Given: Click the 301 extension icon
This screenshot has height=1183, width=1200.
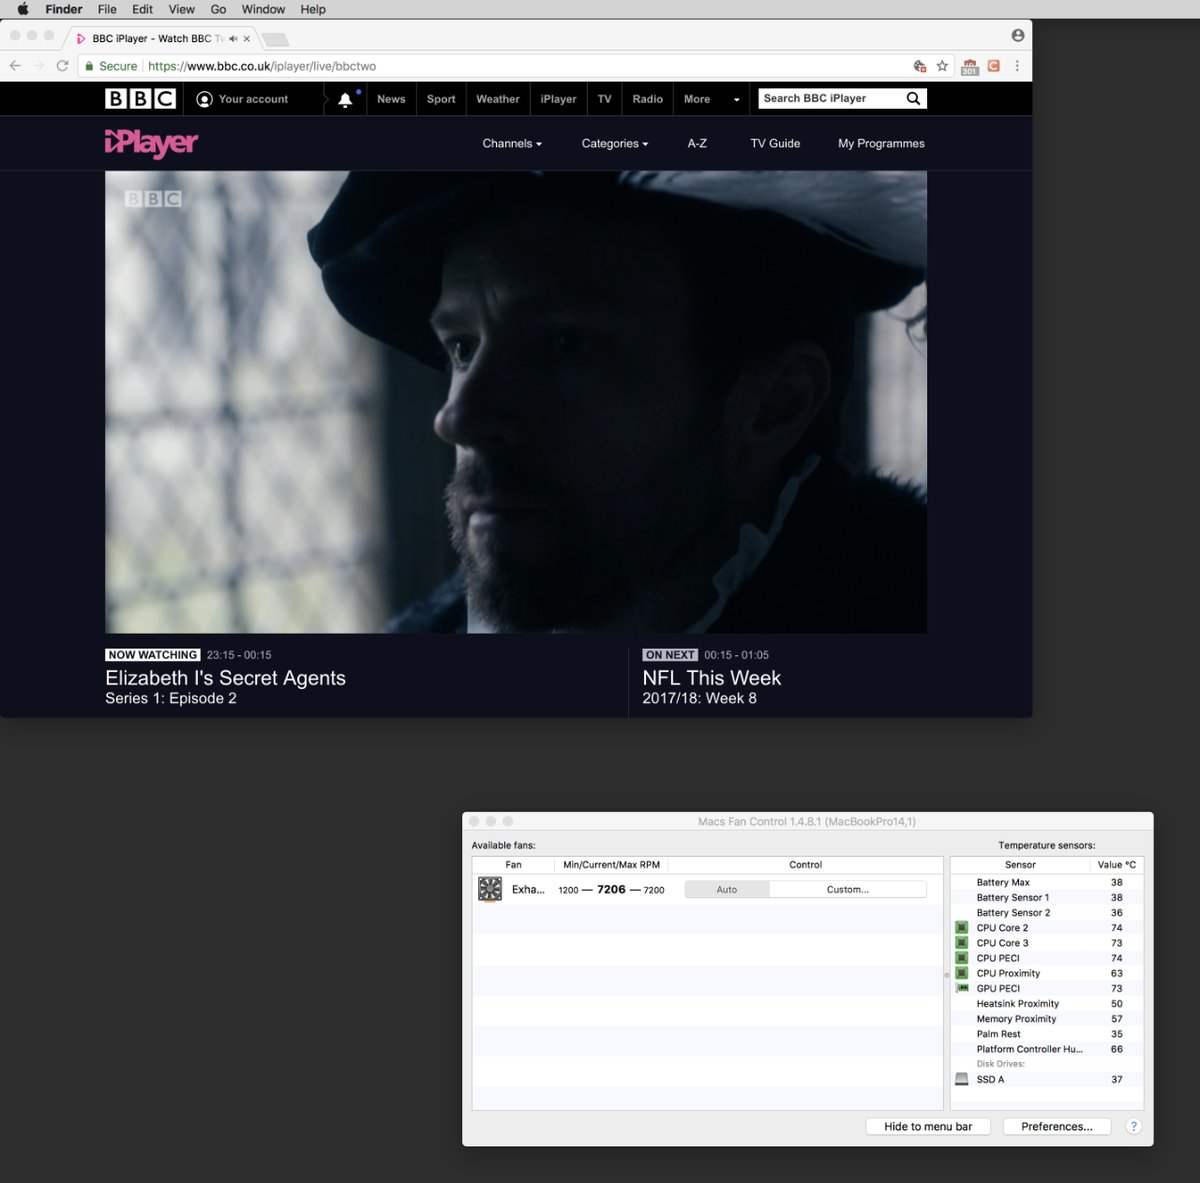Looking at the screenshot, I should click(970, 67).
